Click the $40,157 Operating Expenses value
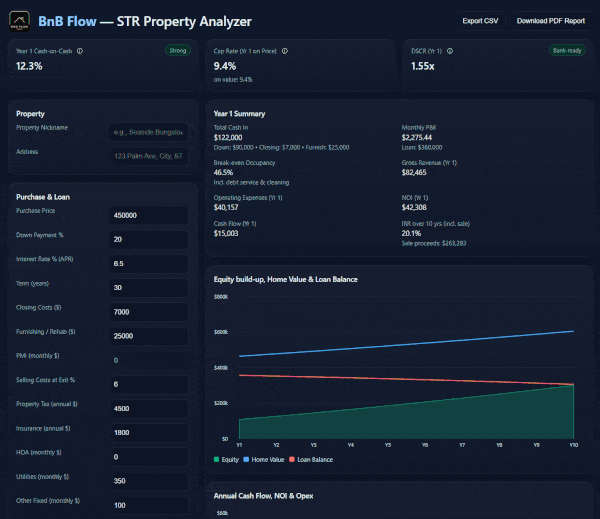 pyautogui.click(x=226, y=207)
